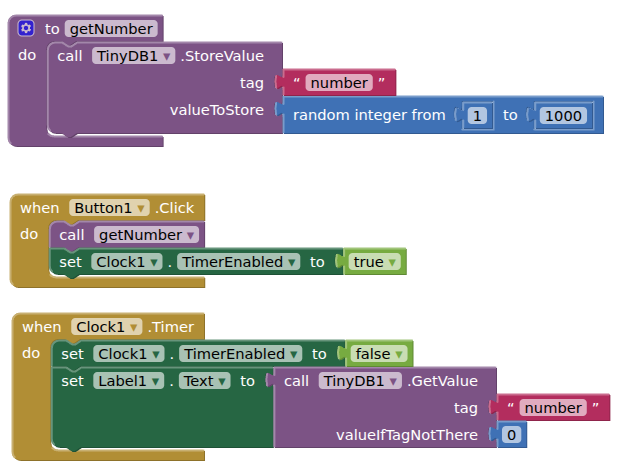Click the random integer lower bound 1
The width and height of the screenshot is (623, 472).
[x=478, y=116]
